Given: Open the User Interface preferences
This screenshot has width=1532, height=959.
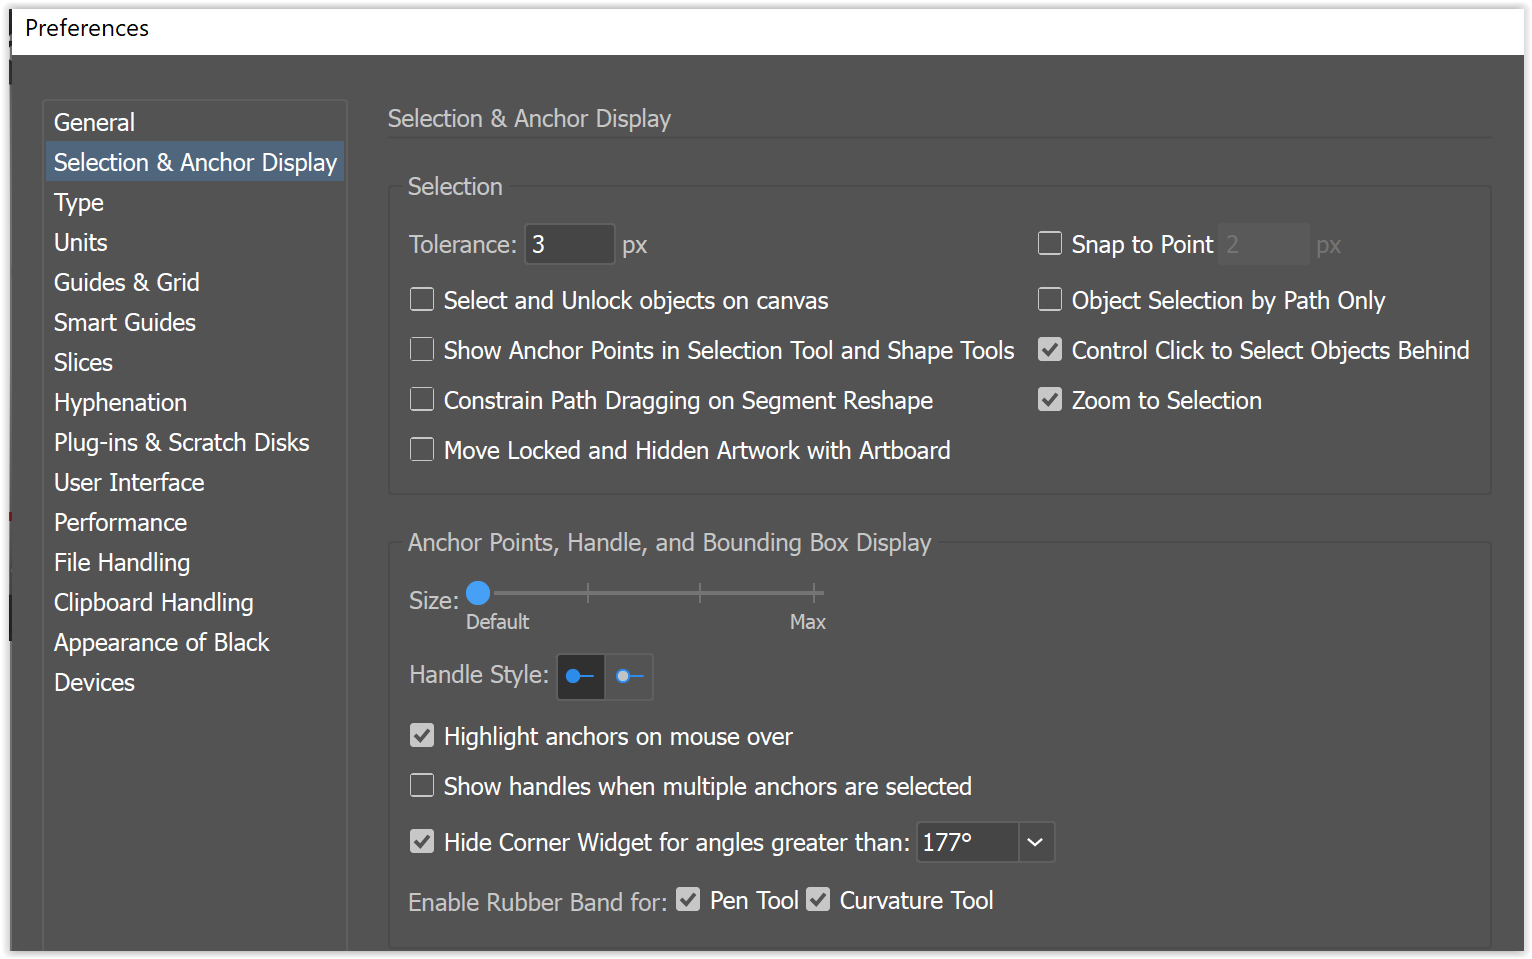Looking at the screenshot, I should pos(129,482).
